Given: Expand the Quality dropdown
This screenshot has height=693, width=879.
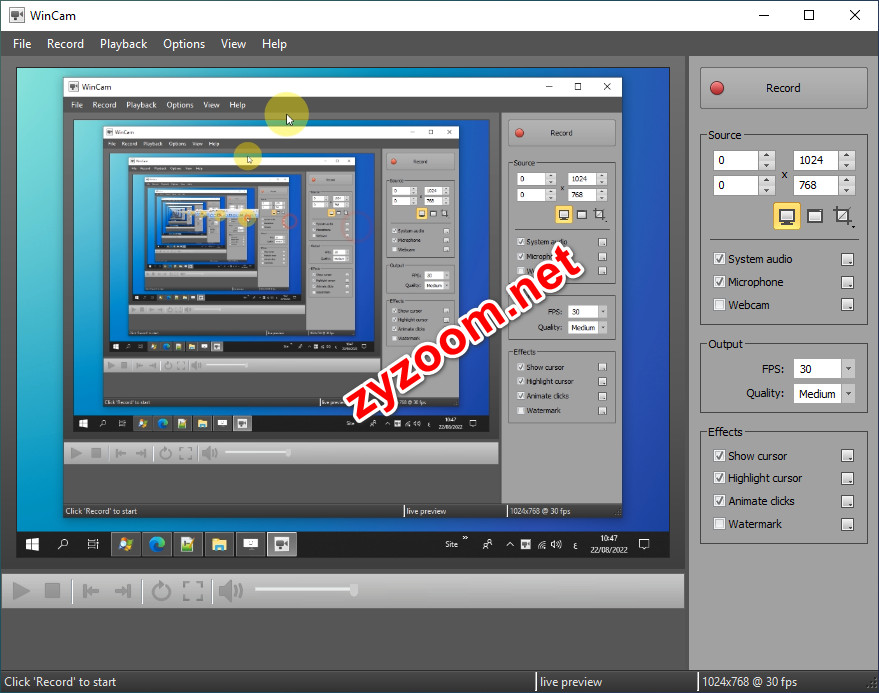Looking at the screenshot, I should pyautogui.click(x=848, y=394).
